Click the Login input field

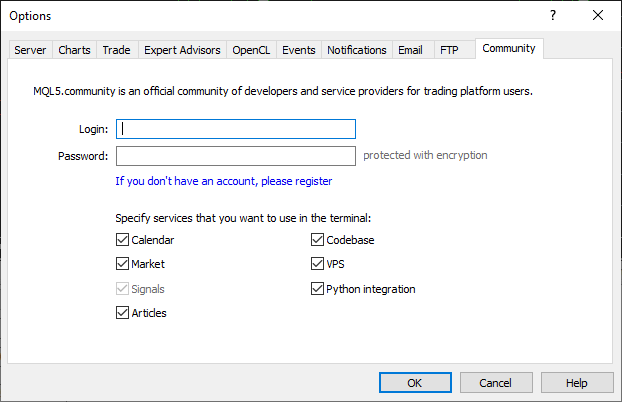coord(236,129)
